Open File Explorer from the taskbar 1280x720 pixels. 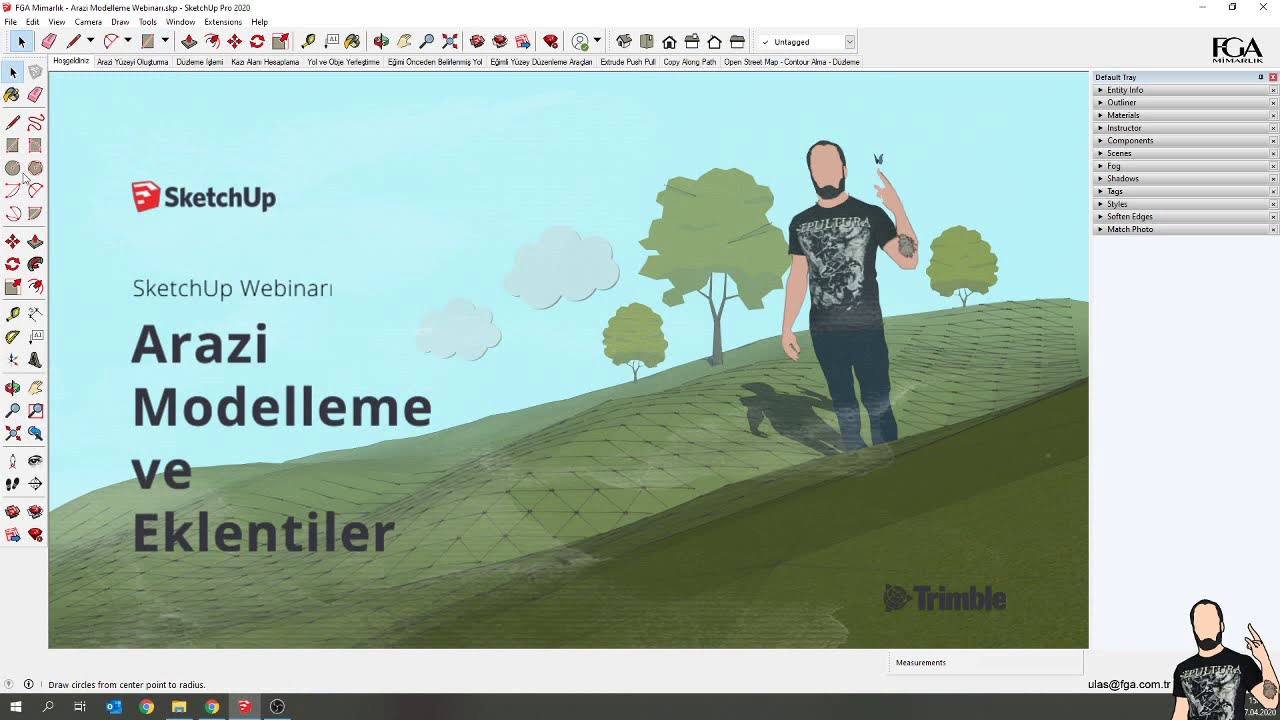179,707
